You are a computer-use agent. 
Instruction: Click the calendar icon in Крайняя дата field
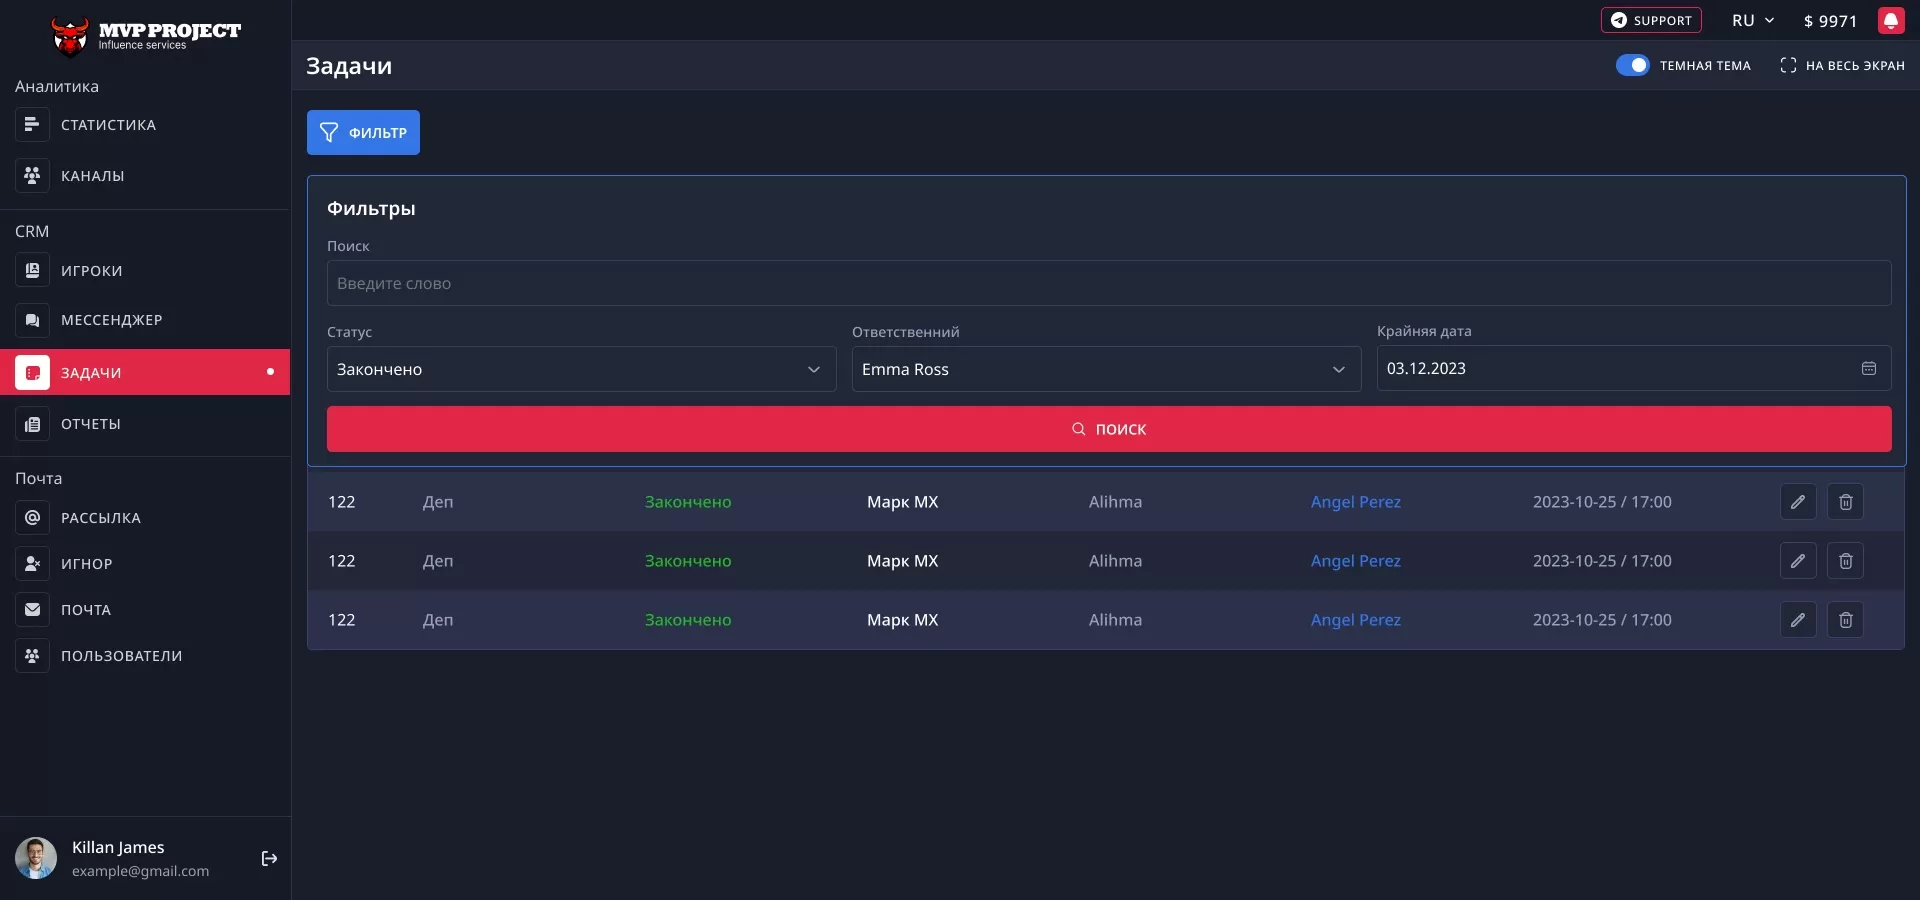click(1868, 368)
